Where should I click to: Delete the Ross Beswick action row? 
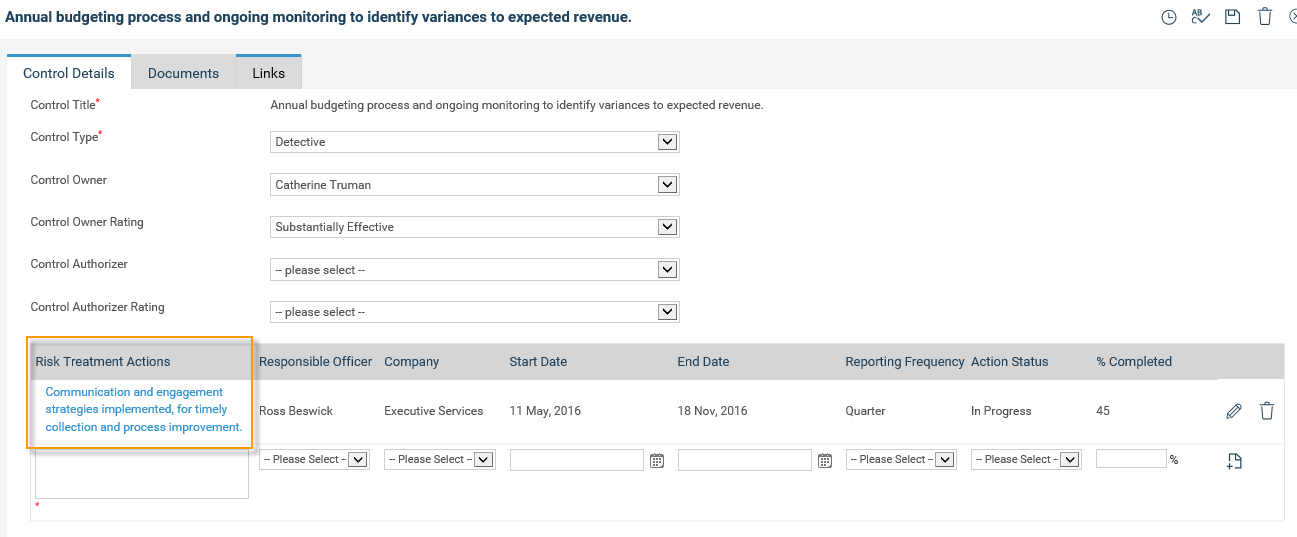(1267, 411)
